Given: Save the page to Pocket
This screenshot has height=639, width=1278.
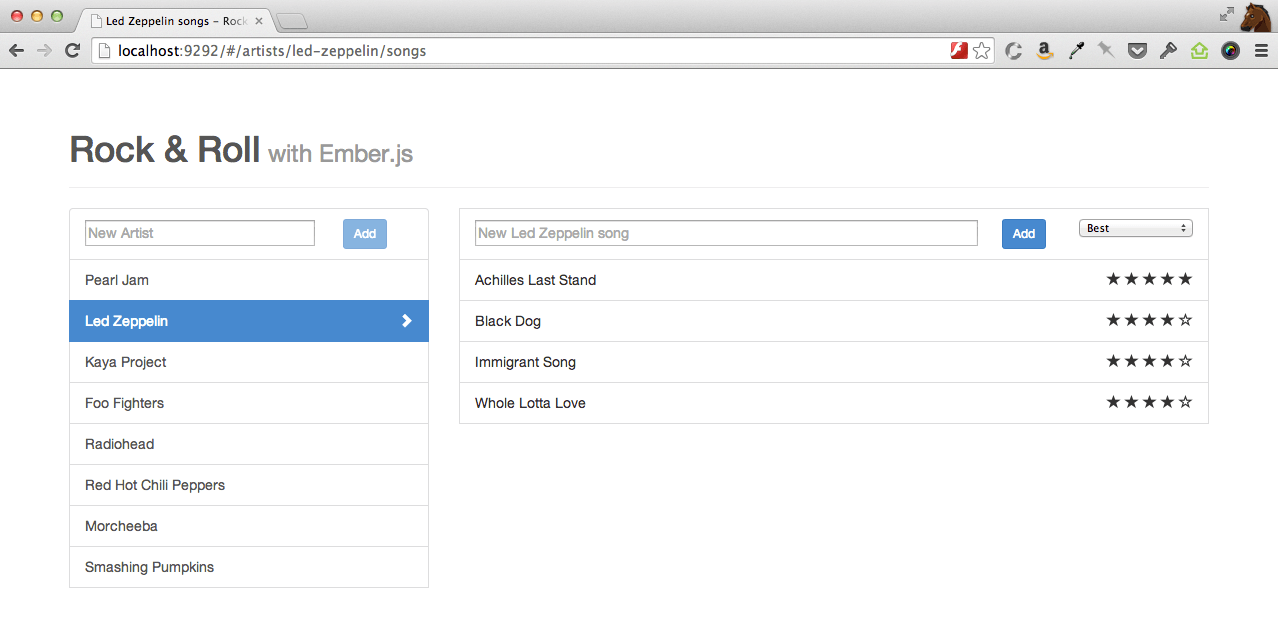Looking at the screenshot, I should pyautogui.click(x=1137, y=50).
